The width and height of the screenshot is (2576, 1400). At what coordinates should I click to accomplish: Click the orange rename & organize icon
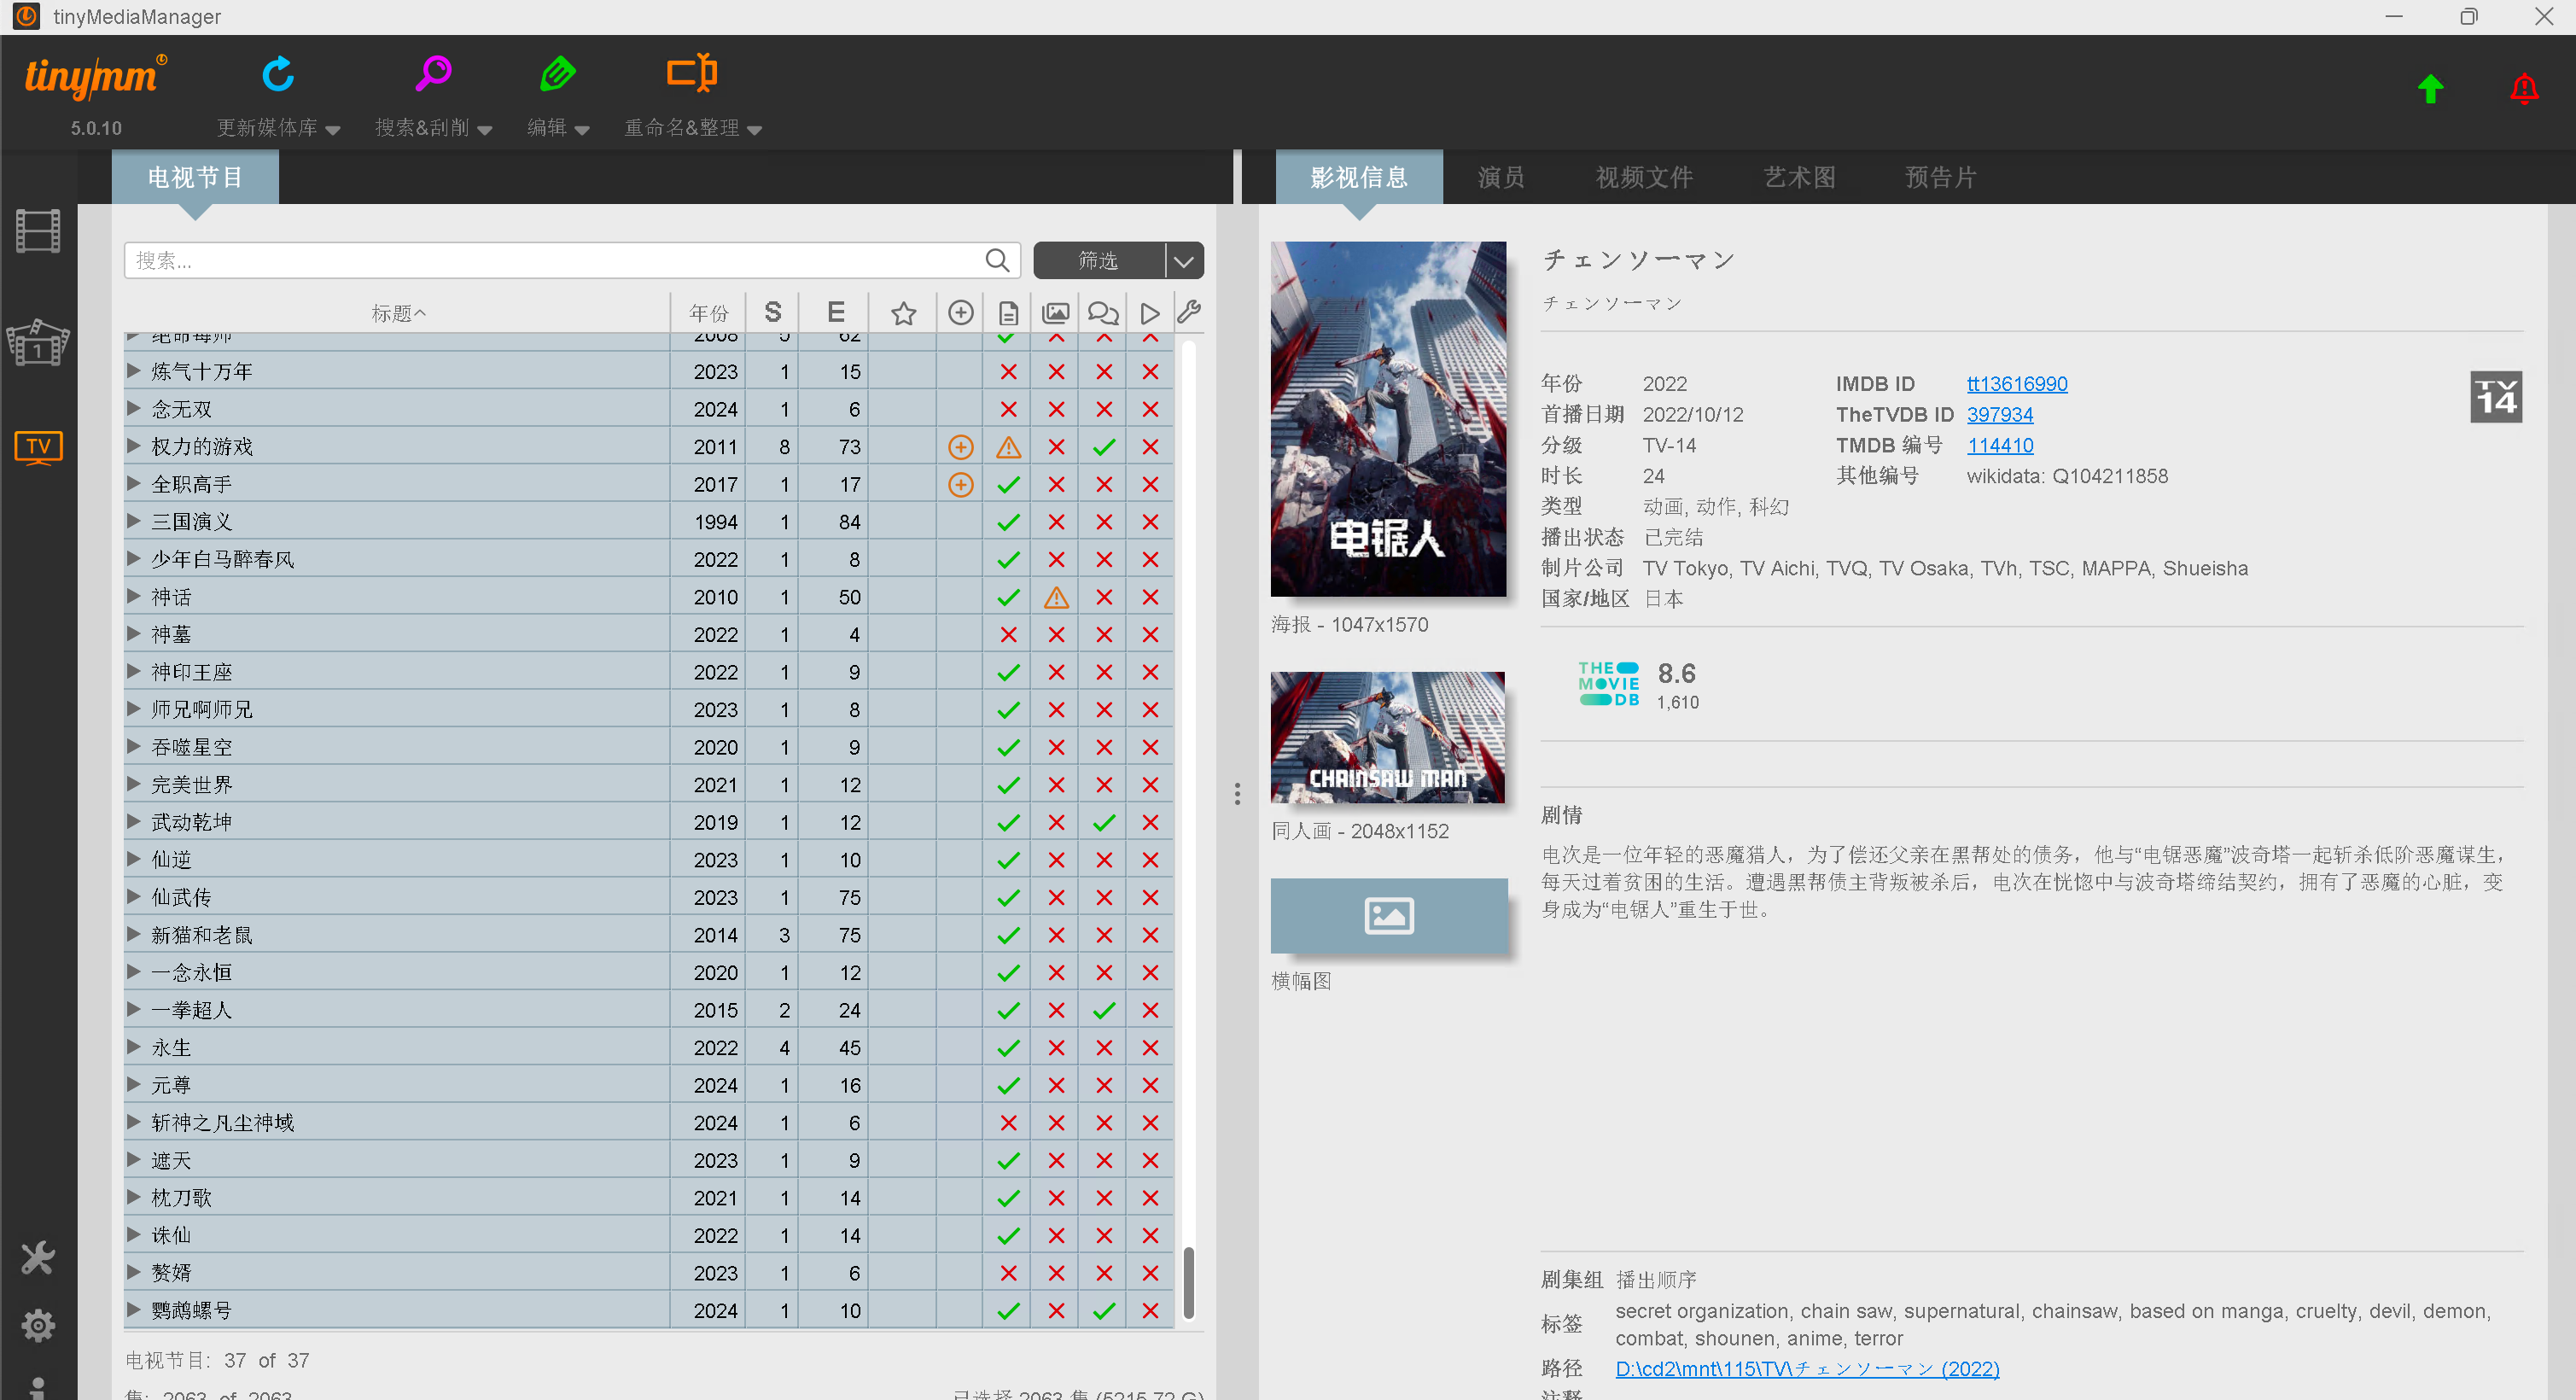692,73
